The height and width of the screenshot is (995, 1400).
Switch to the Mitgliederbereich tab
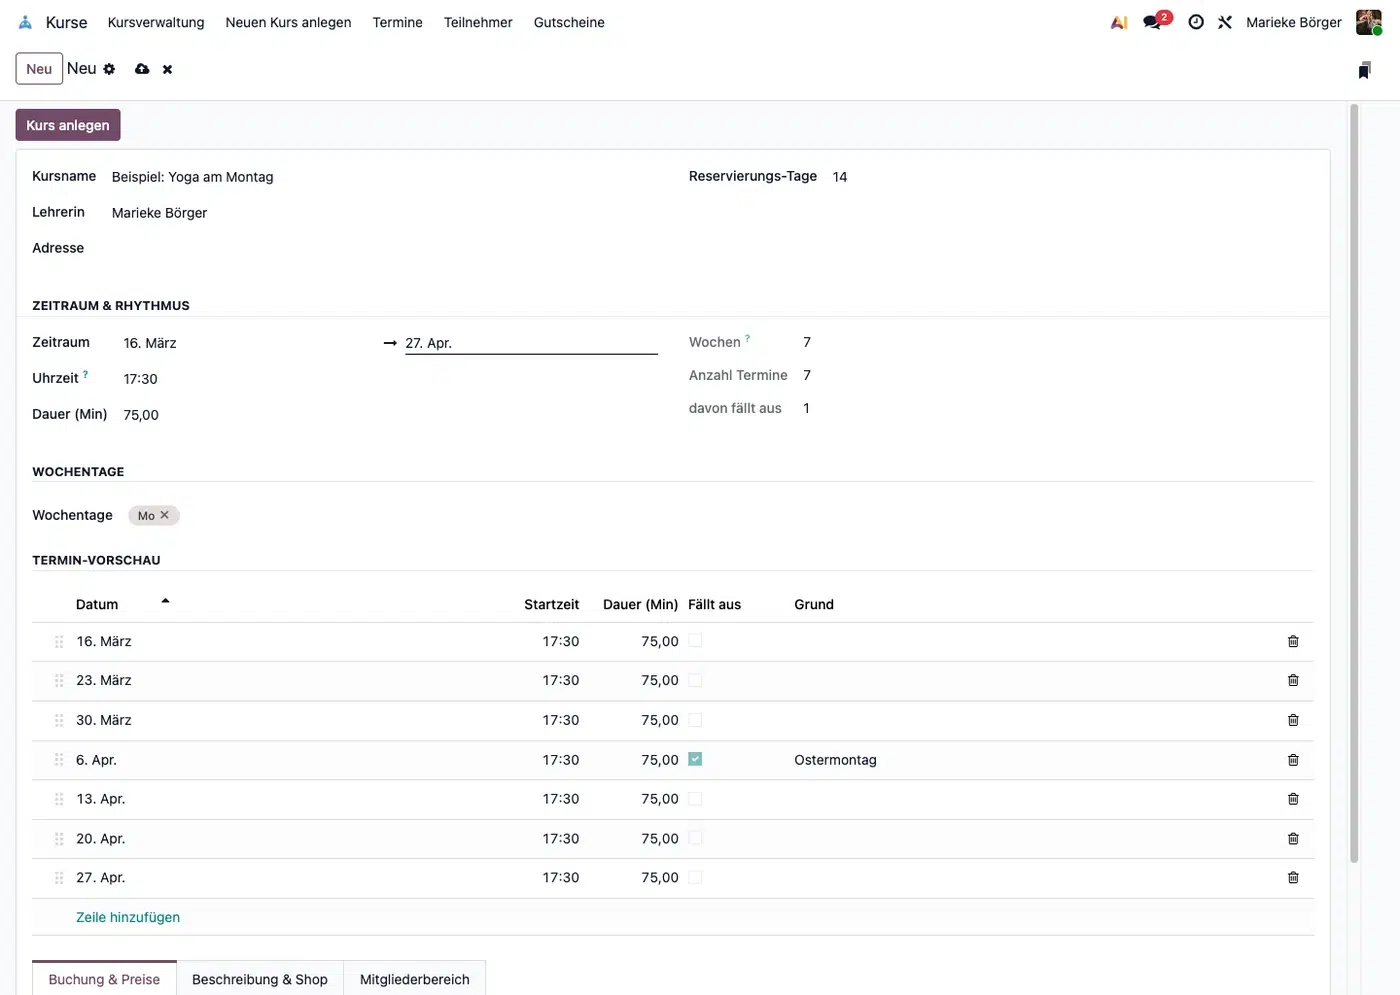pos(414,979)
